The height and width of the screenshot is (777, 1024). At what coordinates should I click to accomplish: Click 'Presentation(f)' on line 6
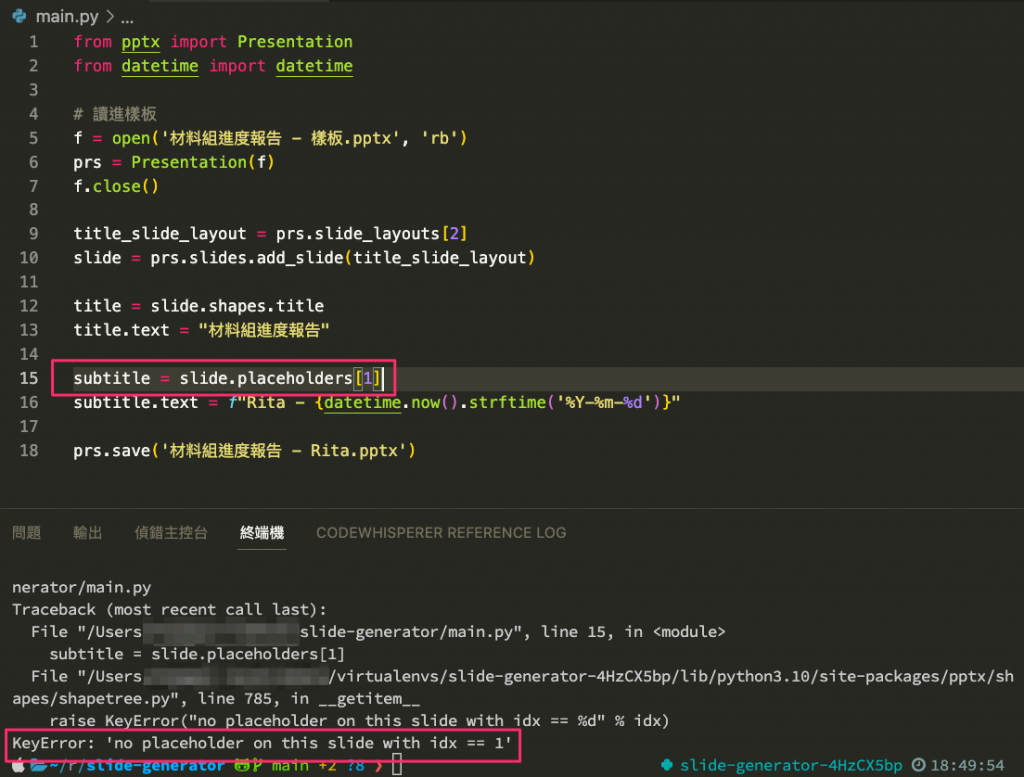coord(202,162)
